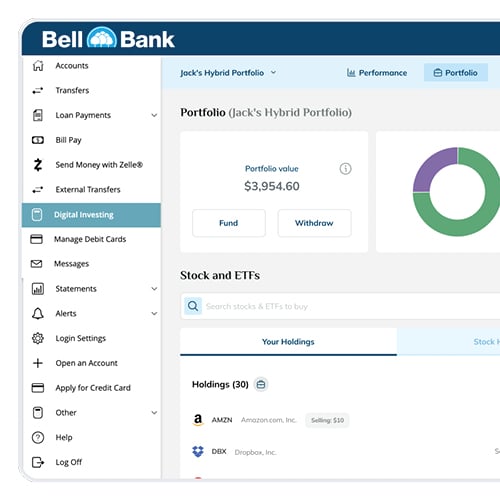Screen dimensions: 500x500
Task: Click the Manage Debit Cards card icon
Action: (36, 239)
